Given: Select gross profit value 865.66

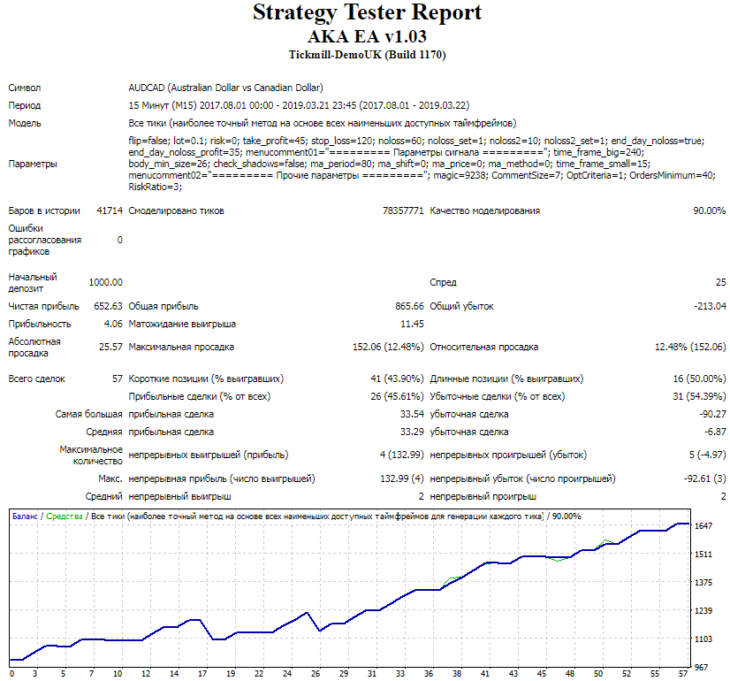Looking at the screenshot, I should coord(410,306).
